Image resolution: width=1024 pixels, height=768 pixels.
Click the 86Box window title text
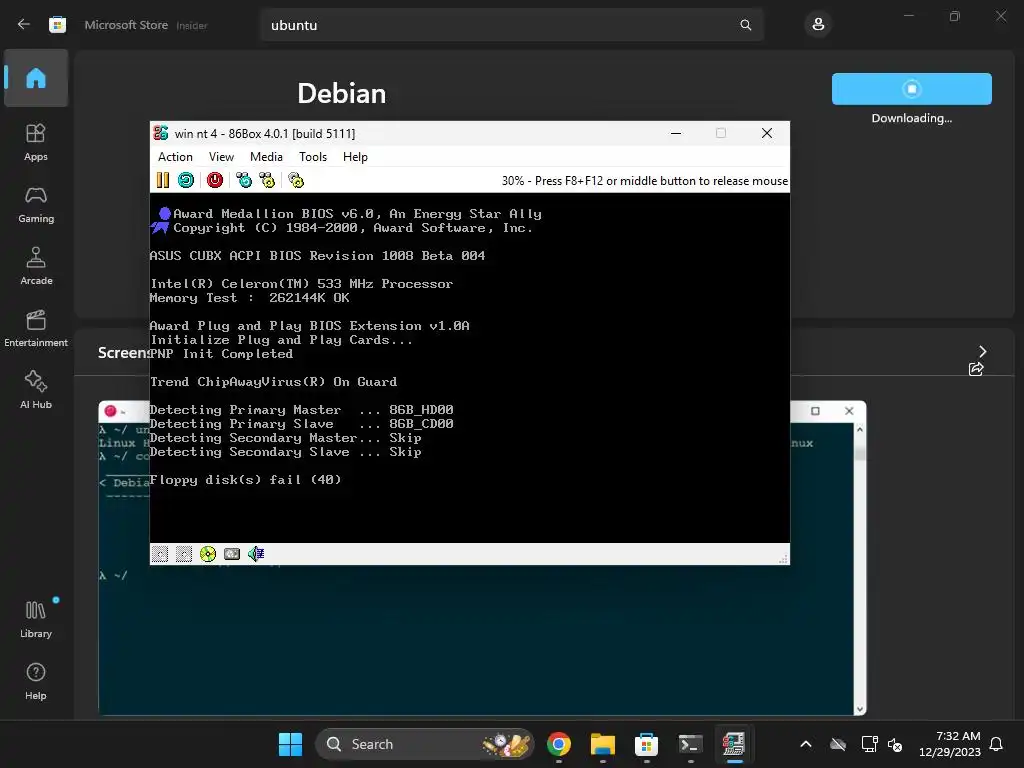pos(265,133)
